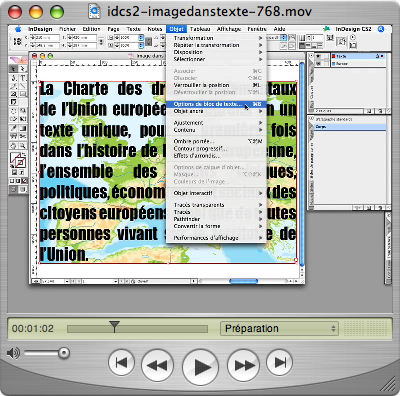This screenshot has width=400, height=396.
Task: Open the Préparation chapter dropdown
Action: coord(279,328)
